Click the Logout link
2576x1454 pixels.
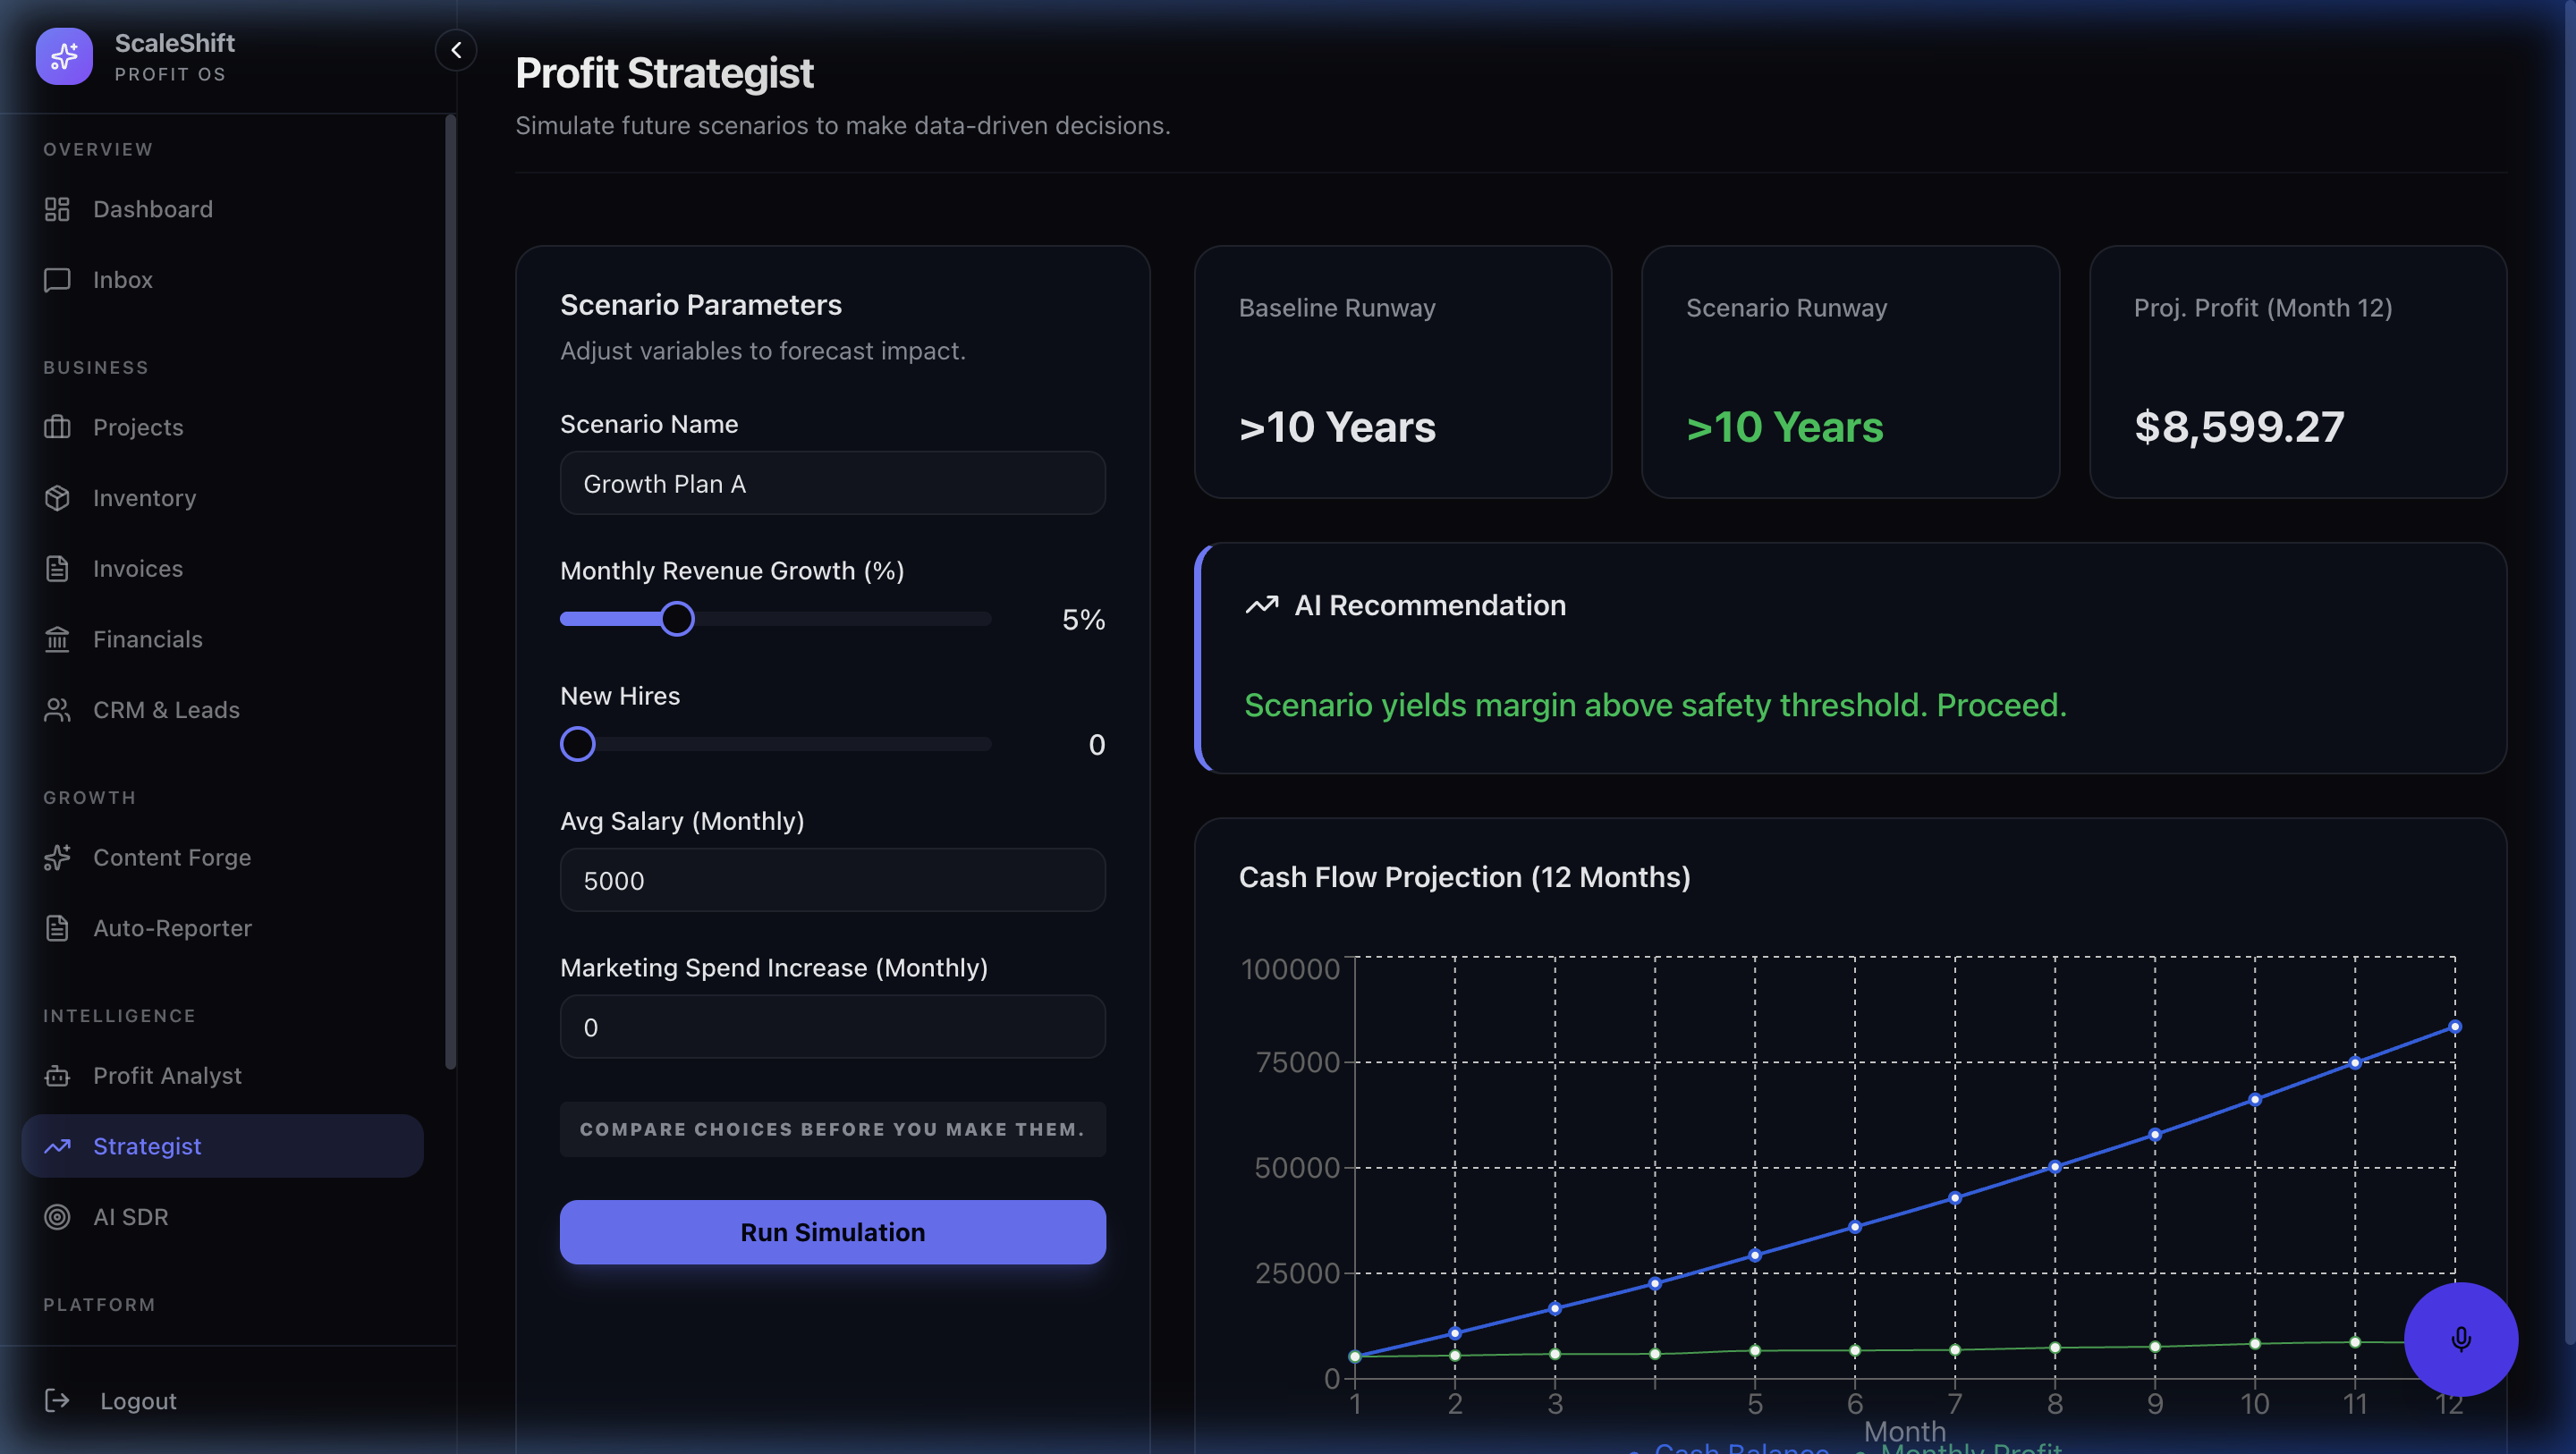point(138,1401)
